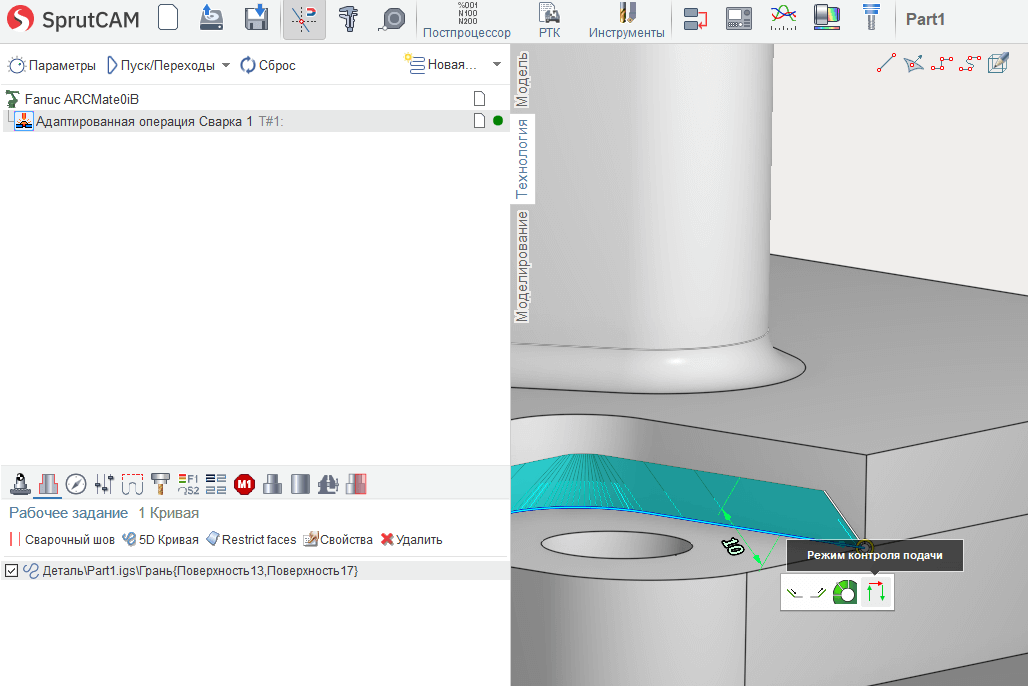Click the '1 Кривая' count label
This screenshot has height=686, width=1028.
pos(168,513)
